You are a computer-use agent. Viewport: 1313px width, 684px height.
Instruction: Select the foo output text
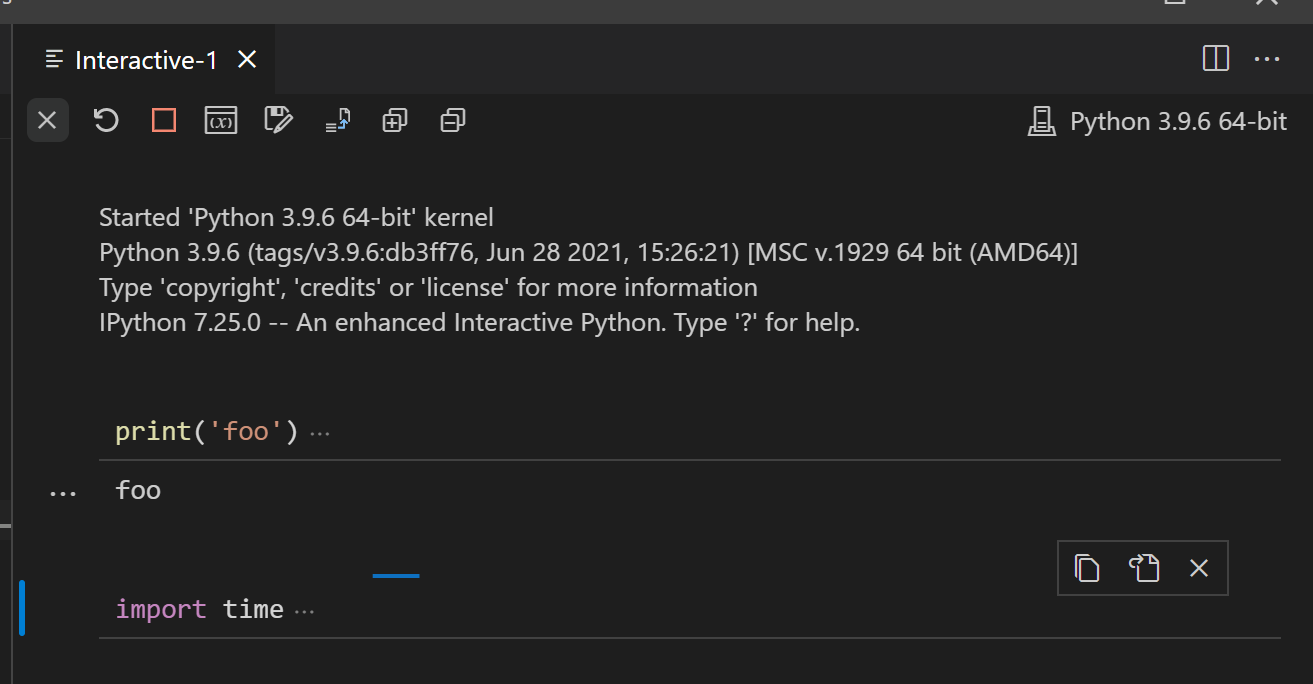[x=138, y=489]
